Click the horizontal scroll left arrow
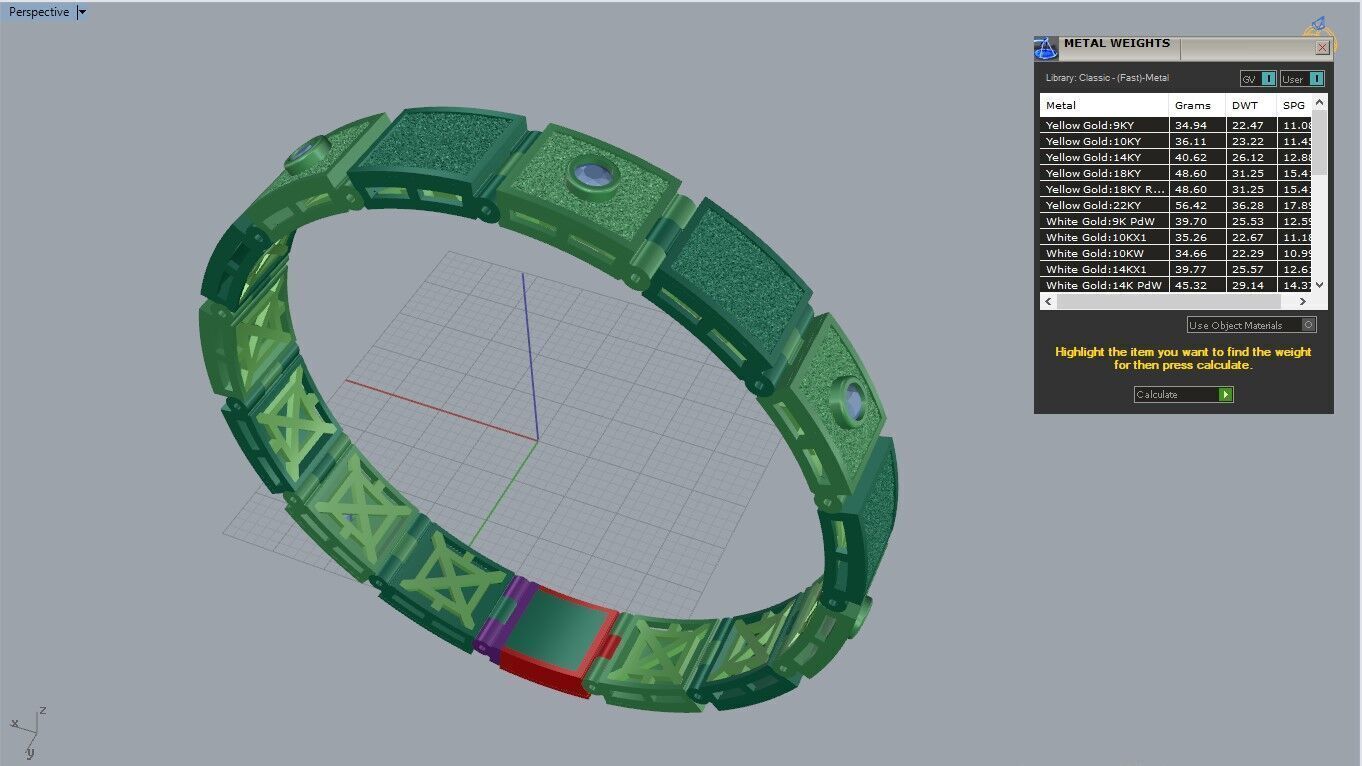1362x766 pixels. 1048,301
